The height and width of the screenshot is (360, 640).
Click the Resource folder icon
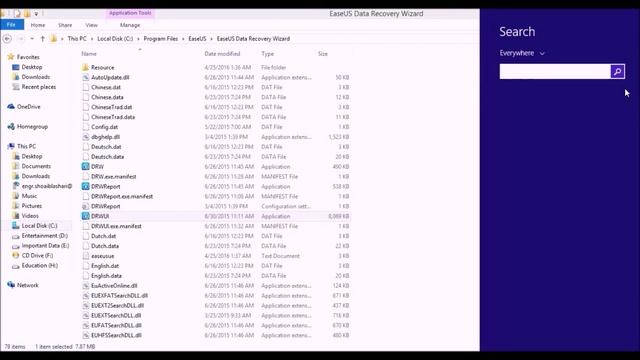pos(85,67)
